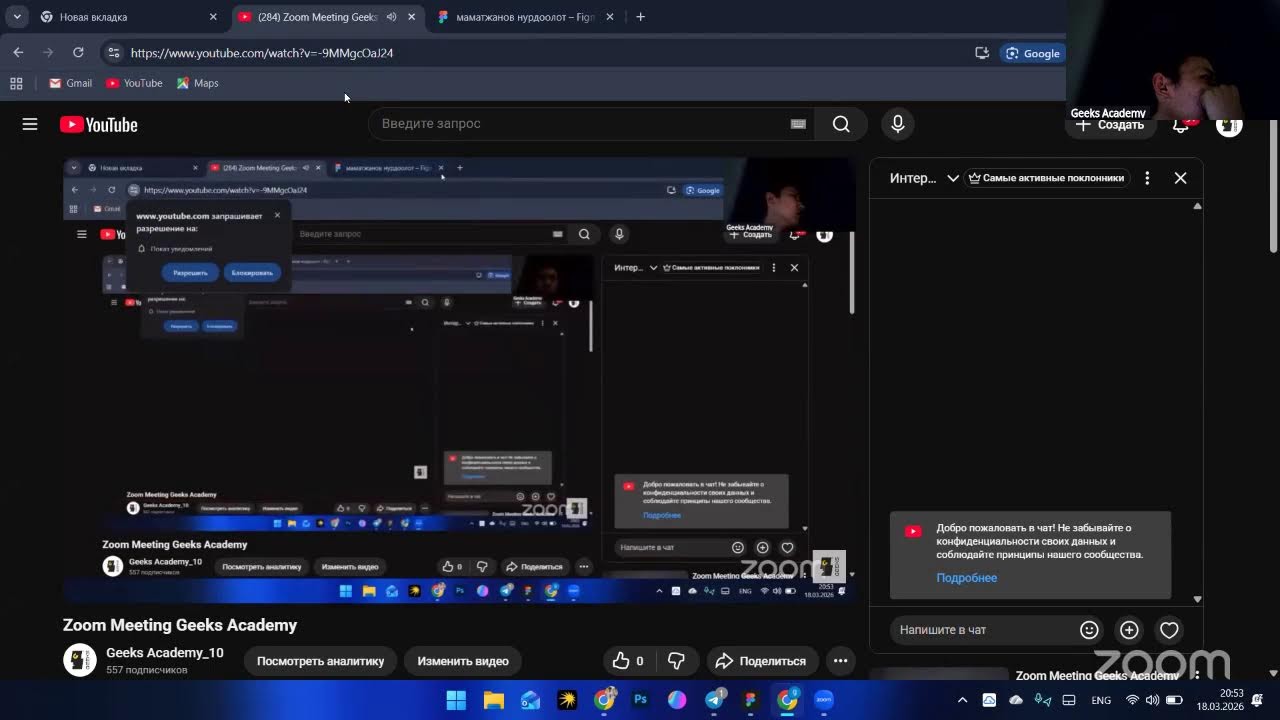Click the Поделиться share button
Image resolution: width=1280 pixels, height=720 pixels.
coord(763,661)
